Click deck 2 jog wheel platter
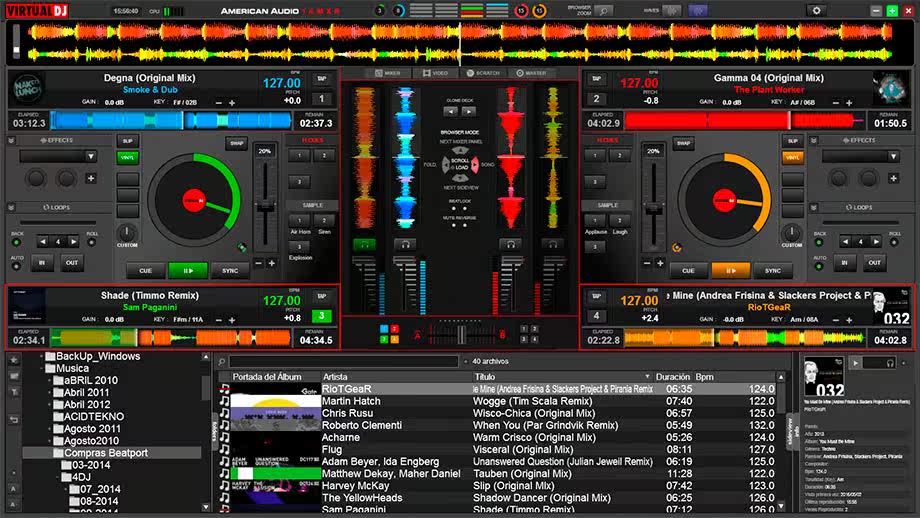 (724, 200)
